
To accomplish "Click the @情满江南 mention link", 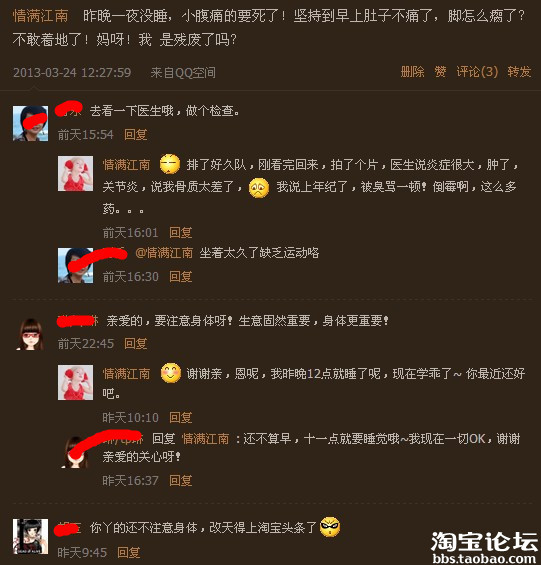I will 164,253.
